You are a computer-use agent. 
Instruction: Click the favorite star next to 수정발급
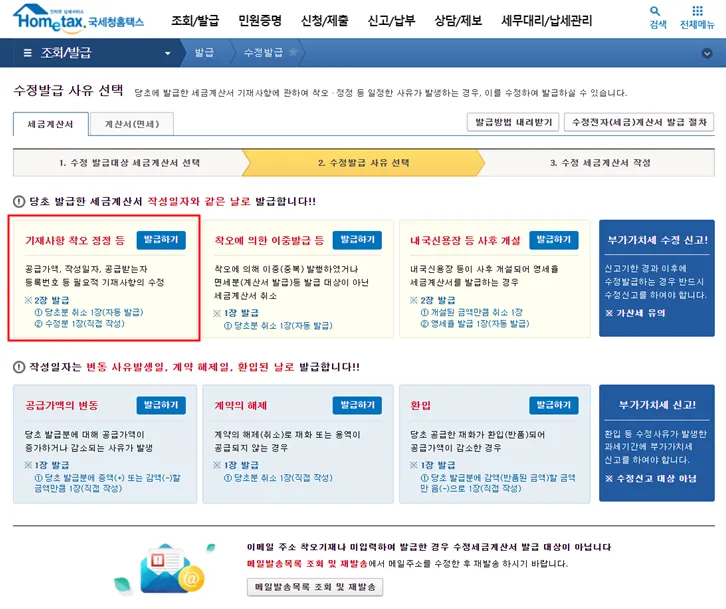click(293, 52)
